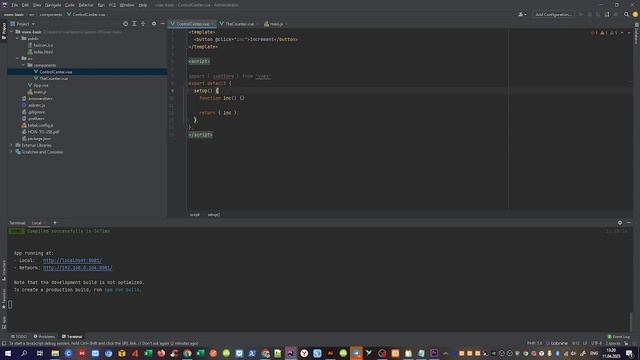The width and height of the screenshot is (640, 360).
Task: Open Terminal tool window tab
Action: point(72,337)
